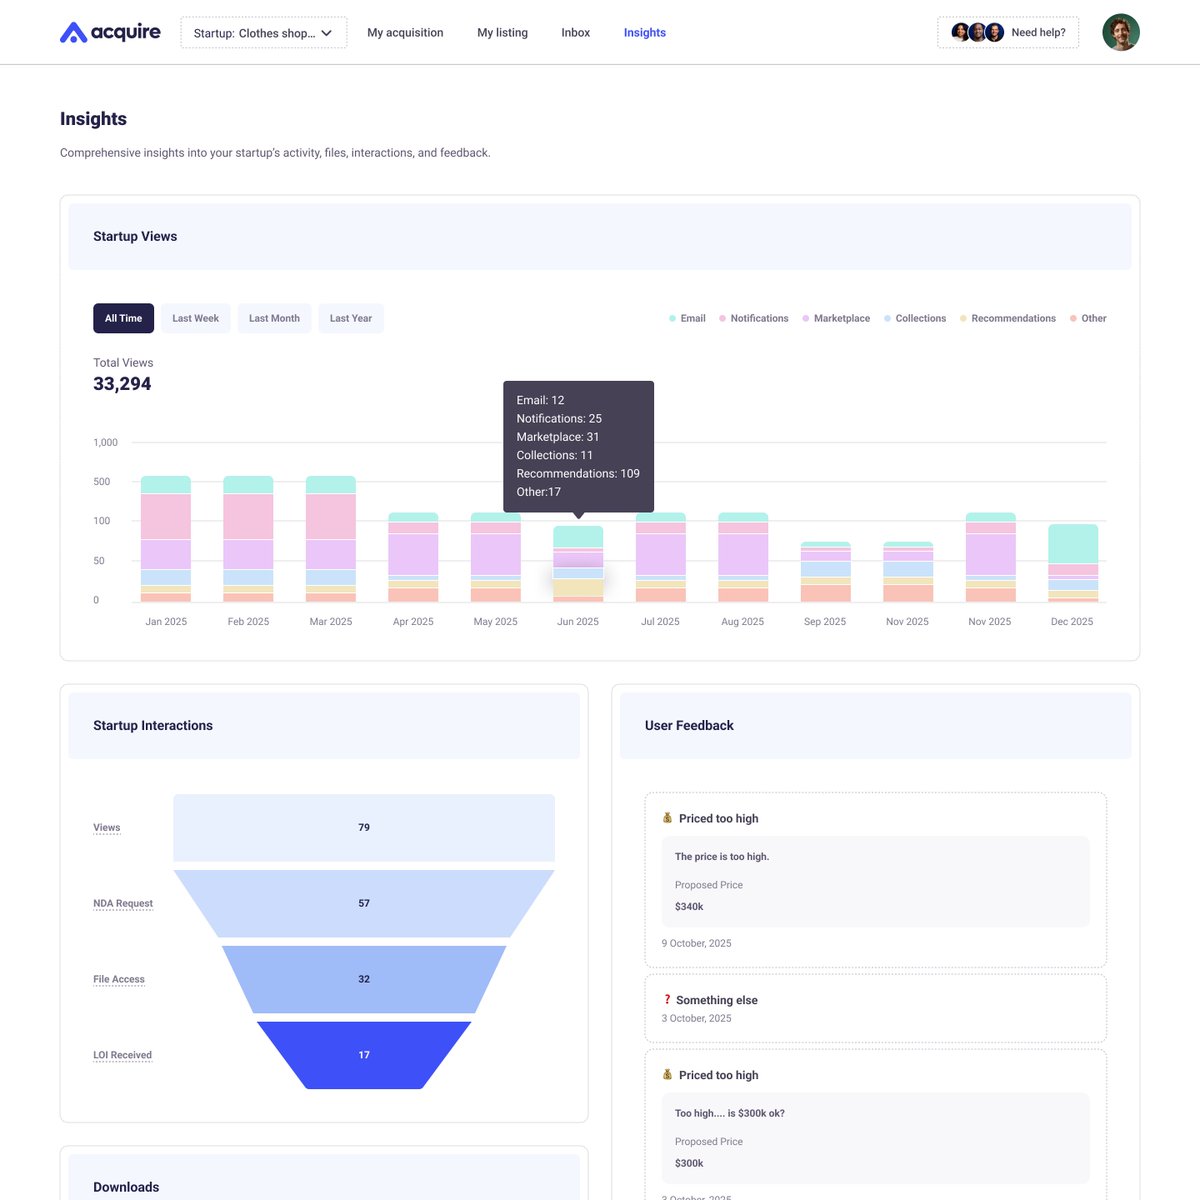
Task: Click the User Feedback heading
Action: (689, 726)
